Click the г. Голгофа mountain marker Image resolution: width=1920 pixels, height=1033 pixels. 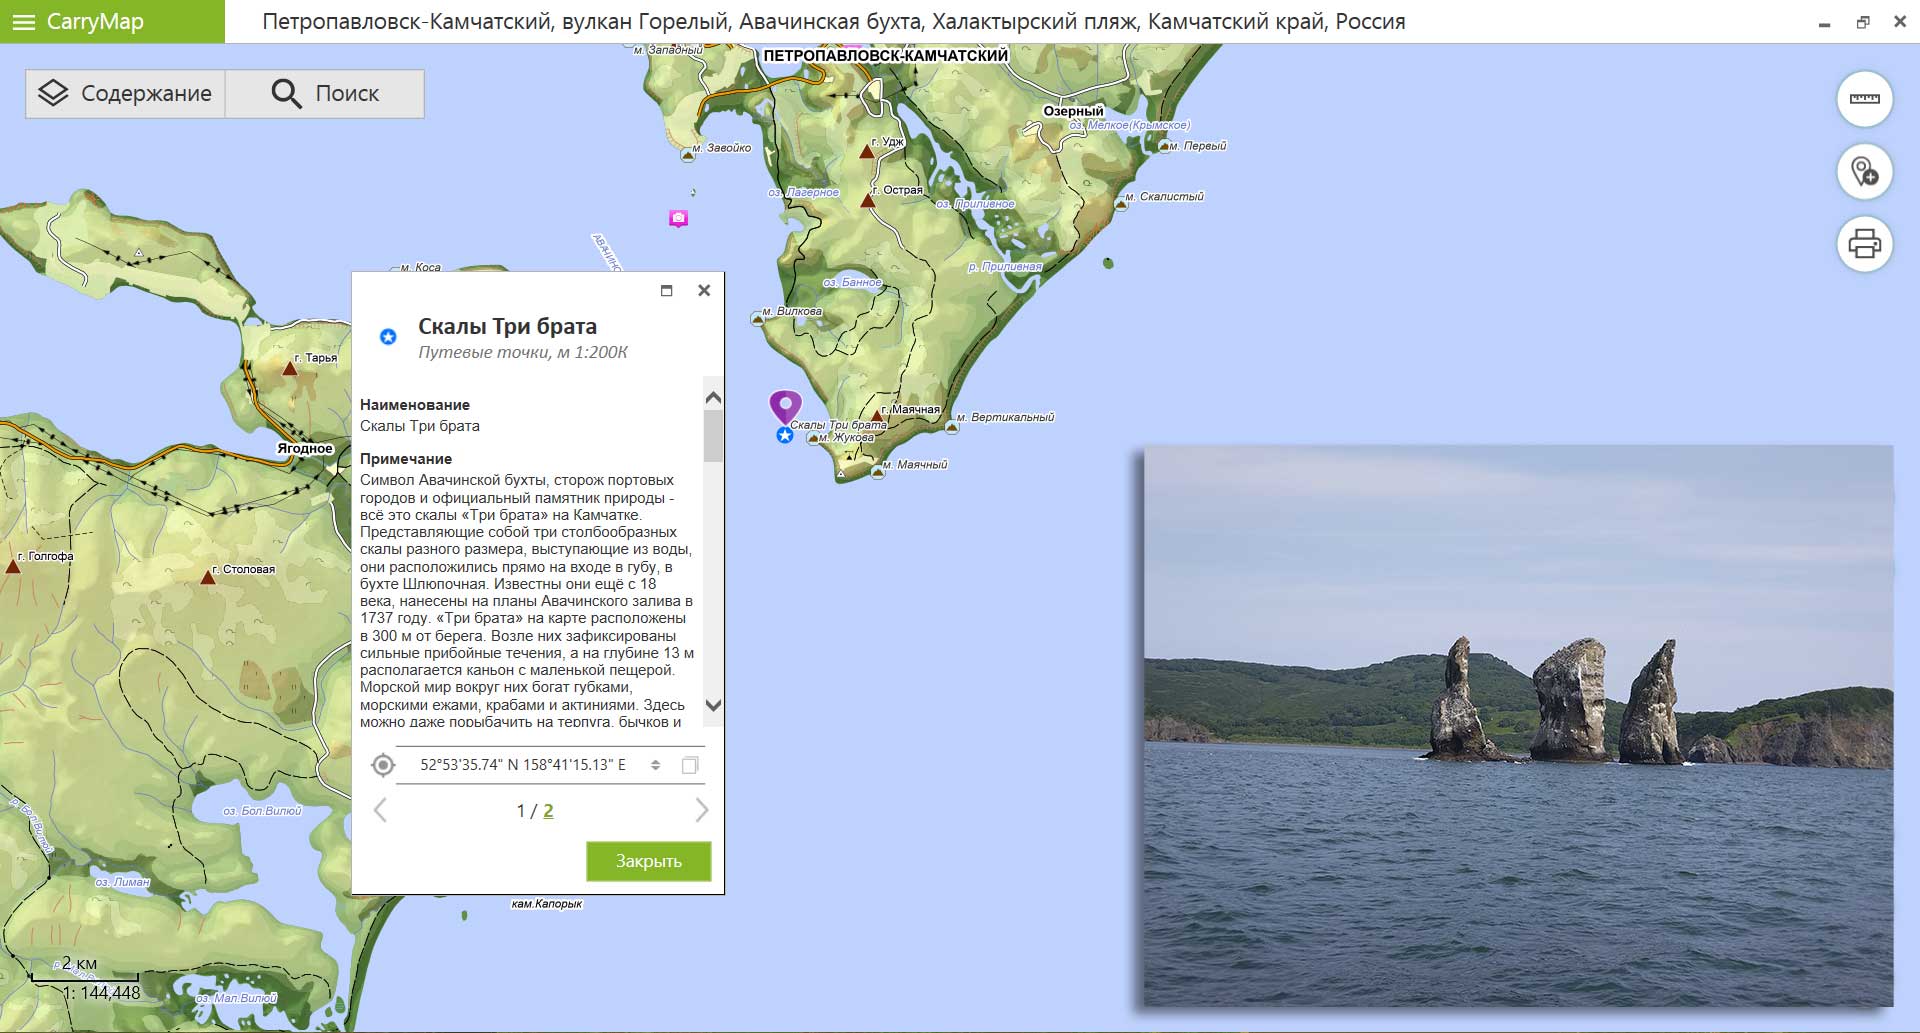click(x=13, y=566)
